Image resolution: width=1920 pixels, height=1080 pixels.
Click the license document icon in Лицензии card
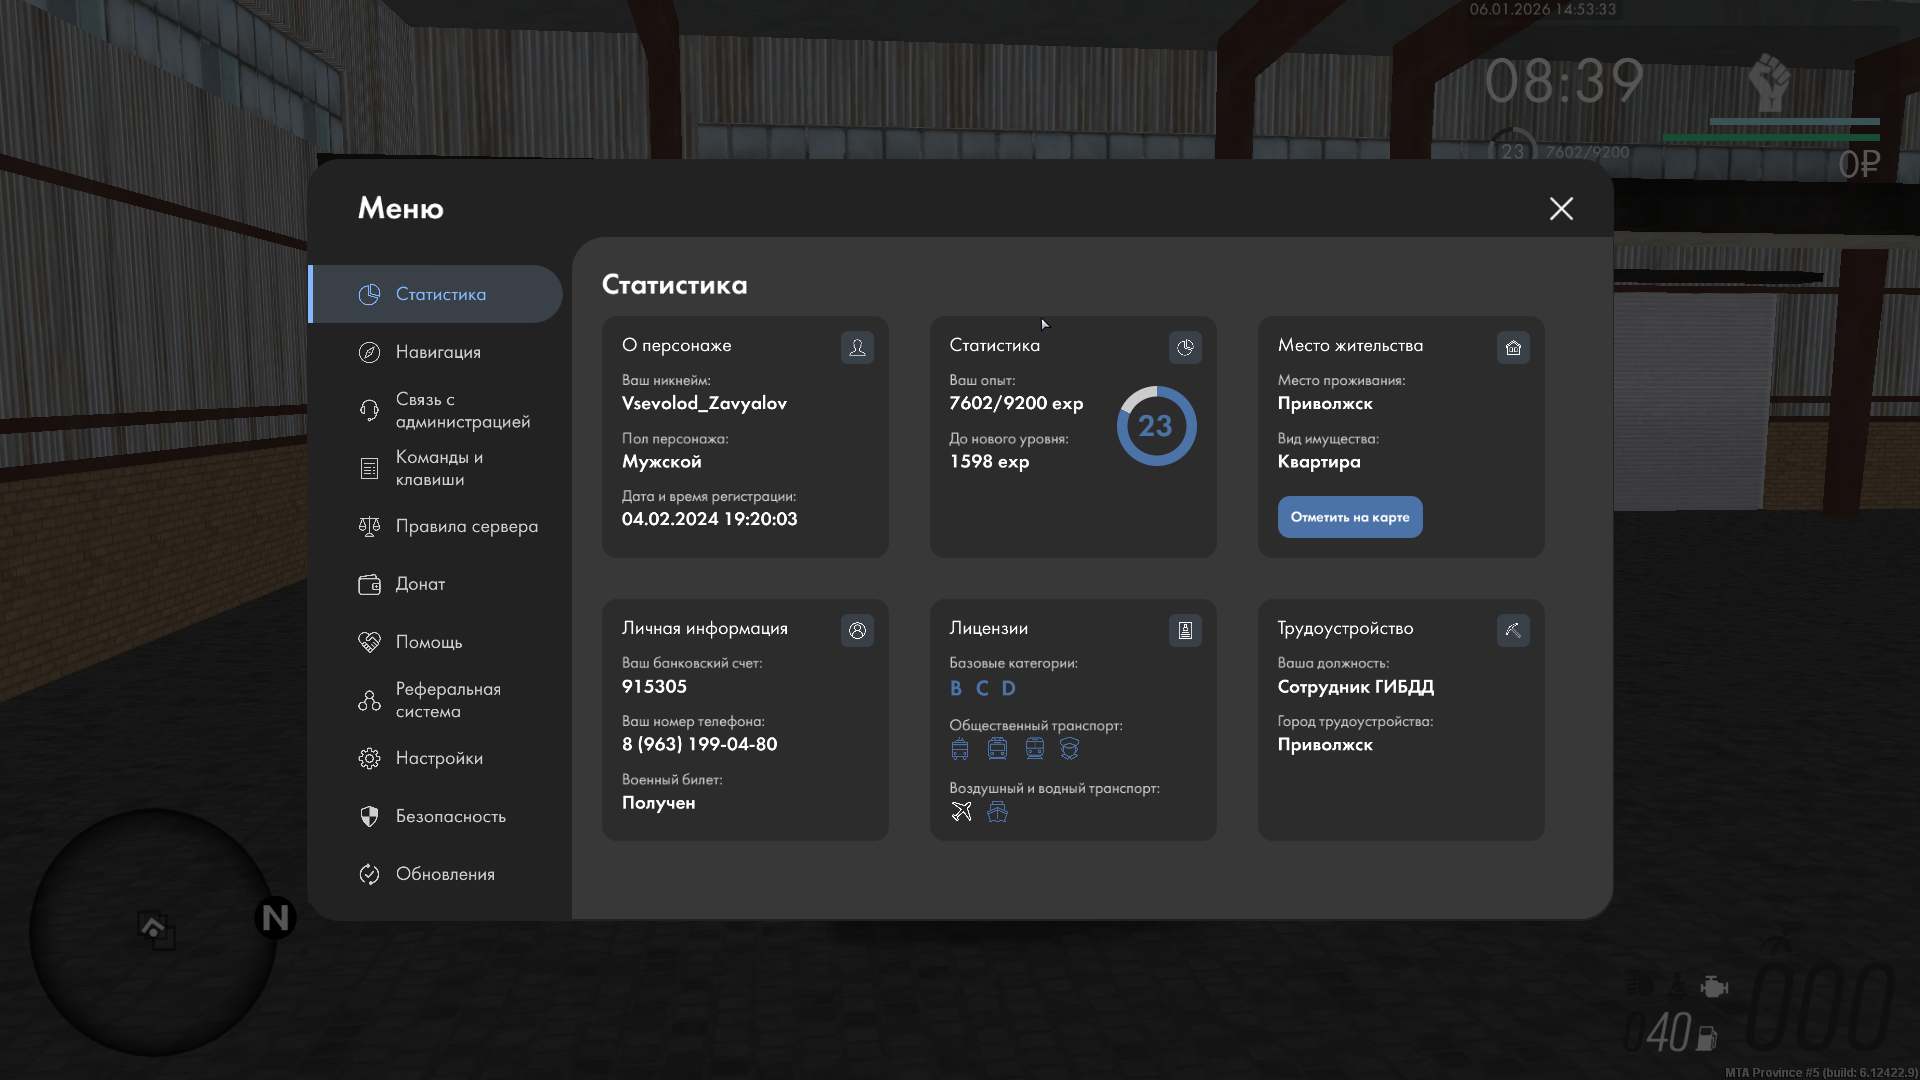pyautogui.click(x=1185, y=630)
